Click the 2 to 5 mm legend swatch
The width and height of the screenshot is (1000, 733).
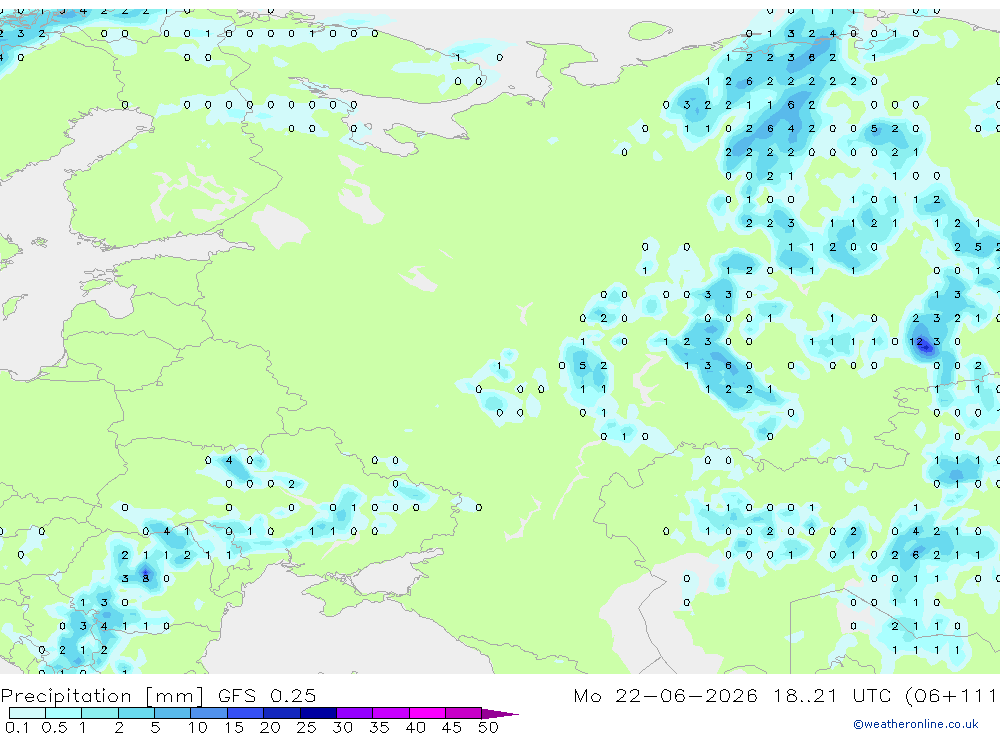(136, 713)
